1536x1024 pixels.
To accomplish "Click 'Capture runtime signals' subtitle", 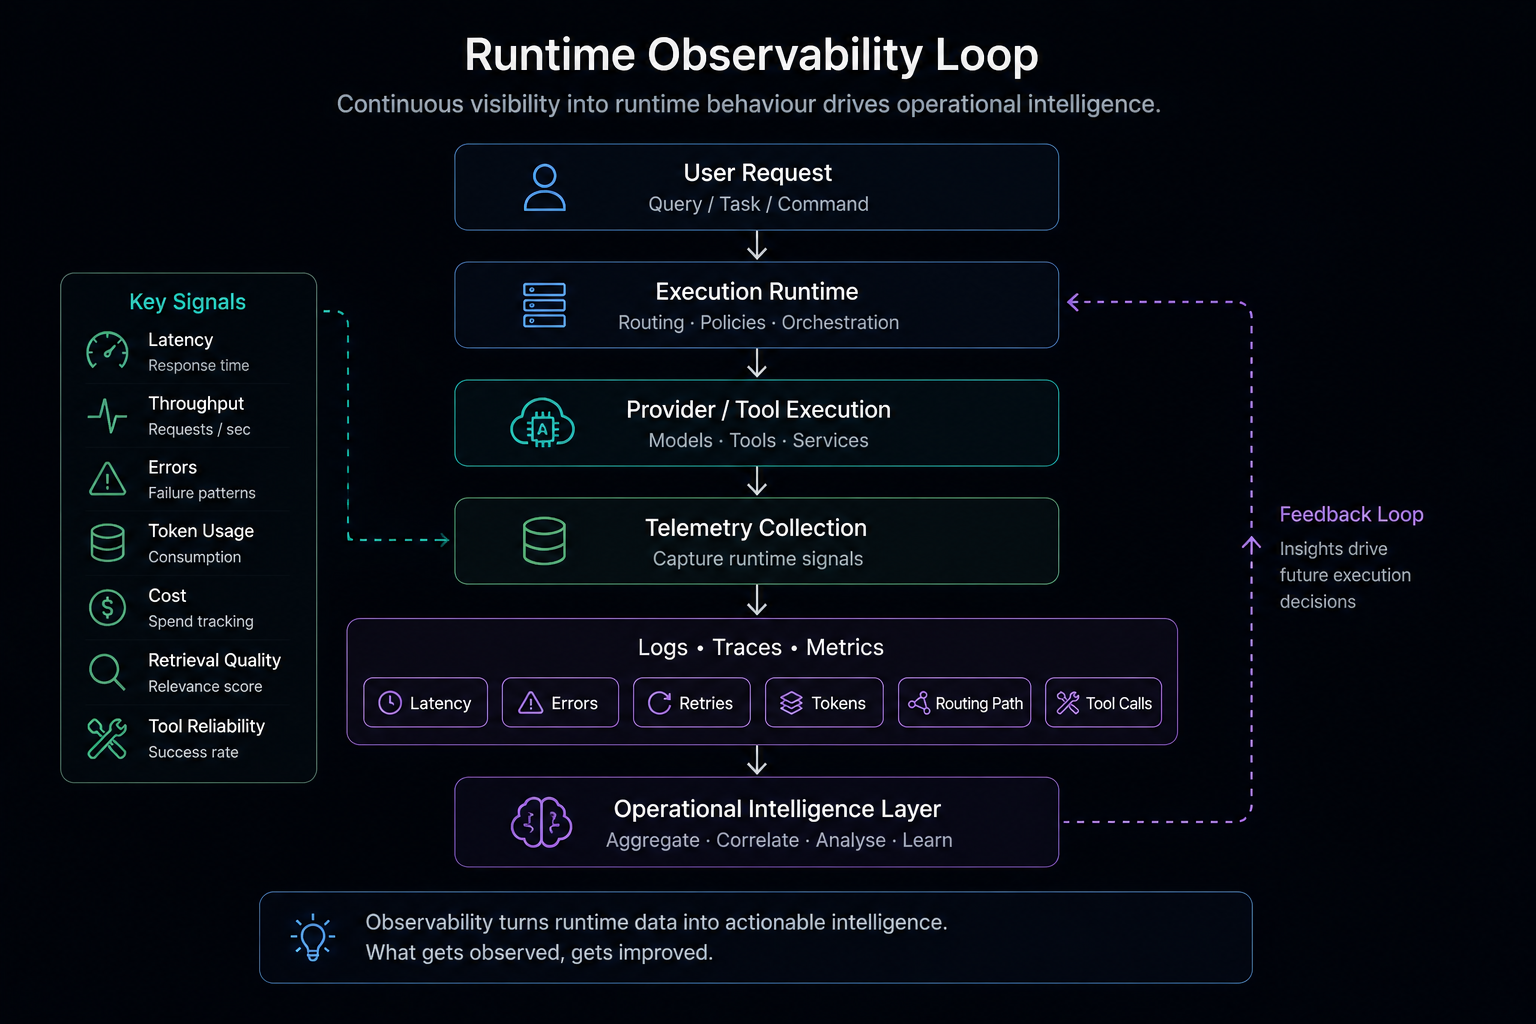I will coord(758,558).
